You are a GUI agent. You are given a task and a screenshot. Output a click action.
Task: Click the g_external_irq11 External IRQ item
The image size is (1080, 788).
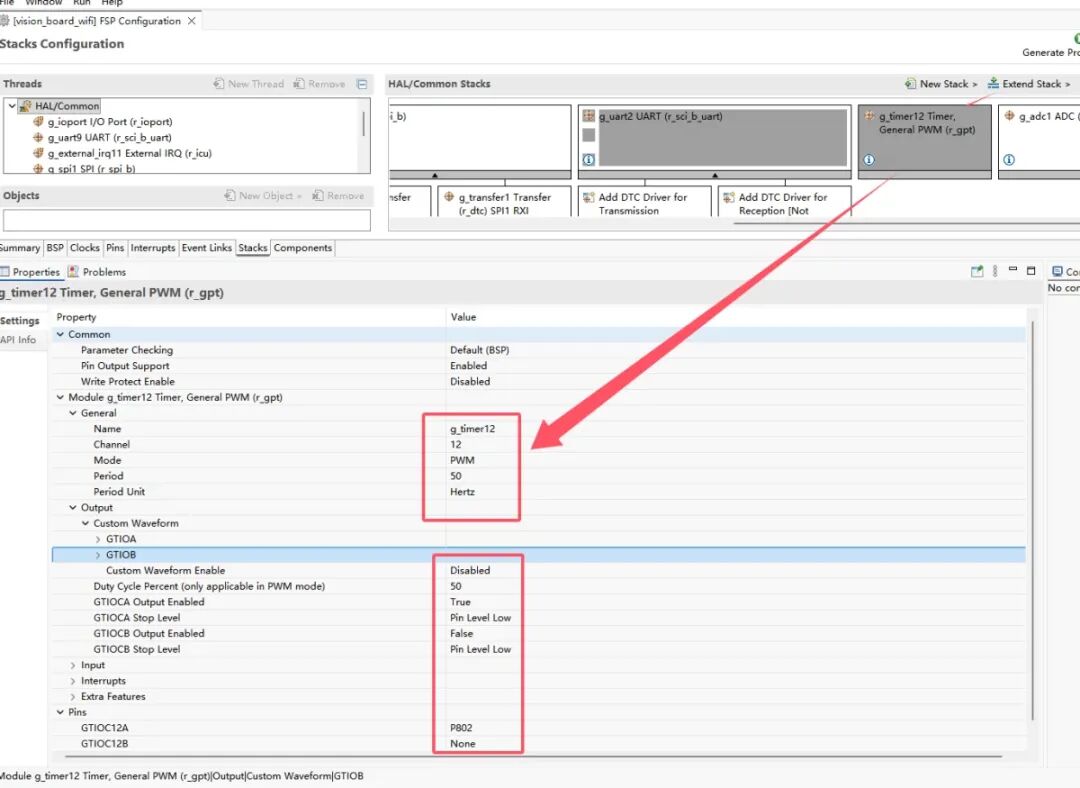pos(128,154)
